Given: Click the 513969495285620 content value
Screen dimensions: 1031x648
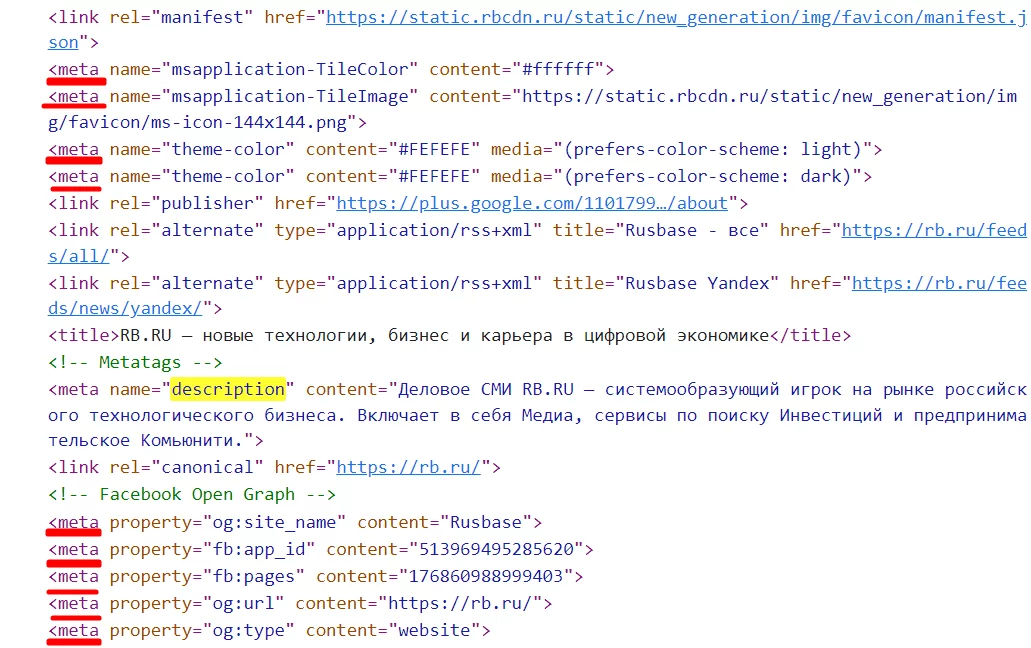Looking at the screenshot, I should (496, 550).
